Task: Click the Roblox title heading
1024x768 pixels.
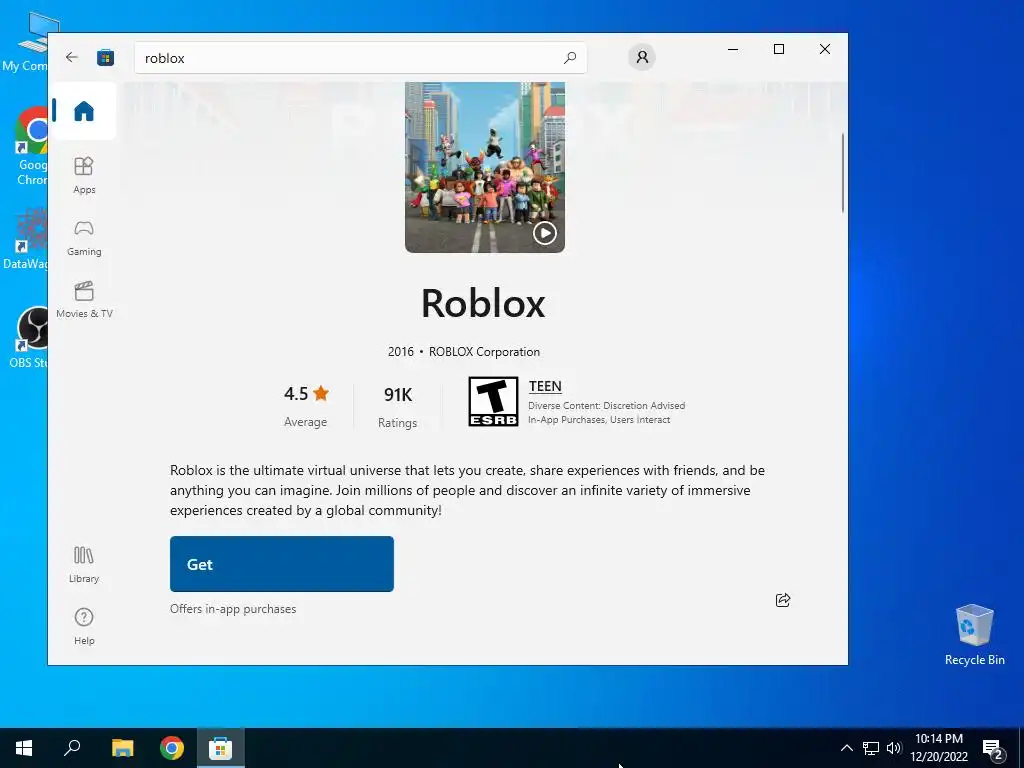Action: [x=483, y=303]
